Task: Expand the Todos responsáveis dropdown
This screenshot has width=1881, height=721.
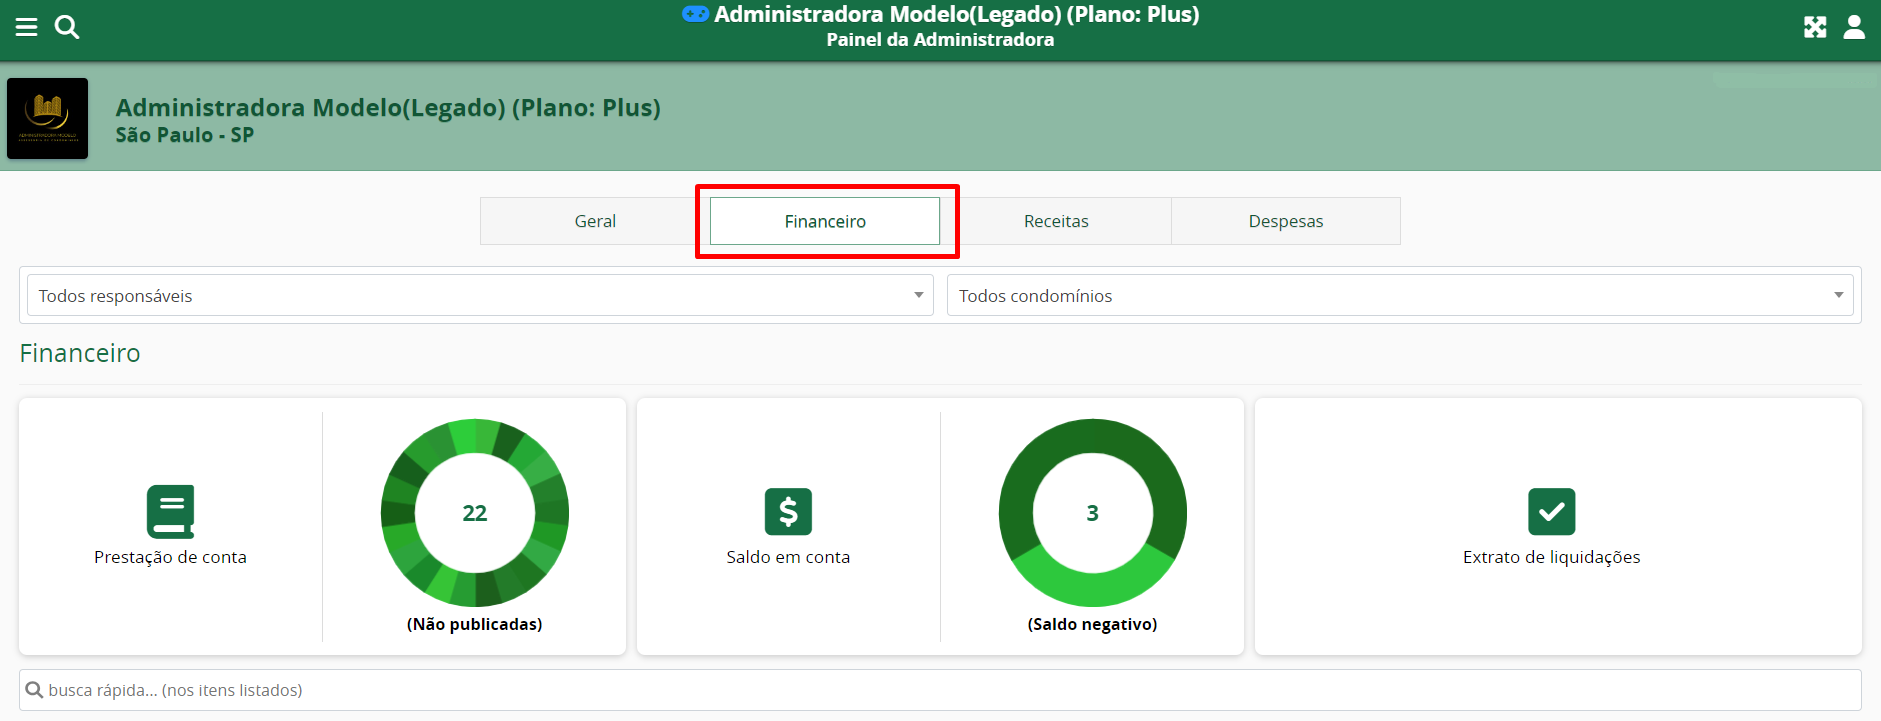Action: pyautogui.click(x=480, y=295)
